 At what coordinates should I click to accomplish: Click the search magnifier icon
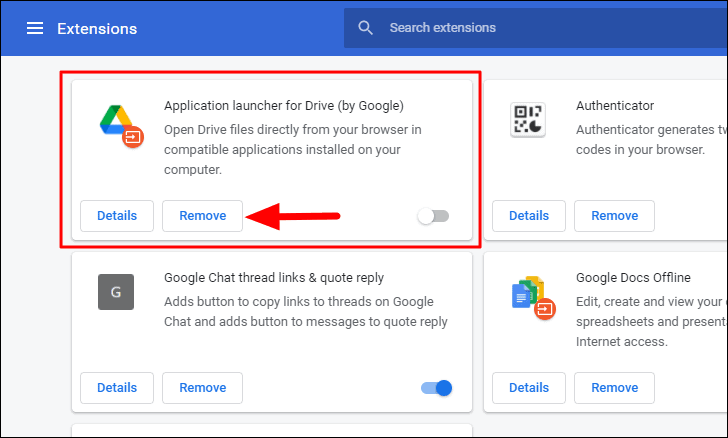coord(365,28)
